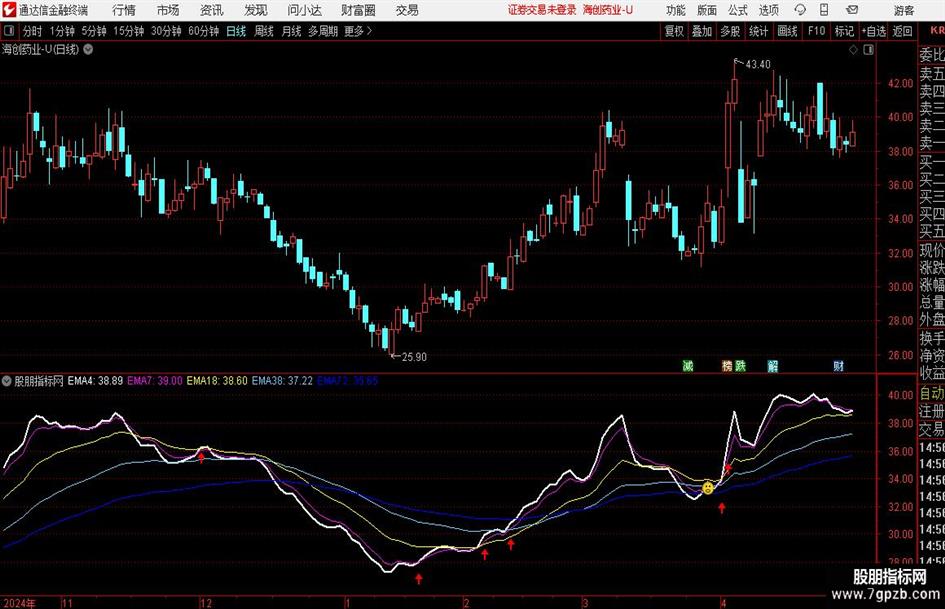945x609 pixels.
Task: Toggle the right info panel icon
Action: click(868, 50)
